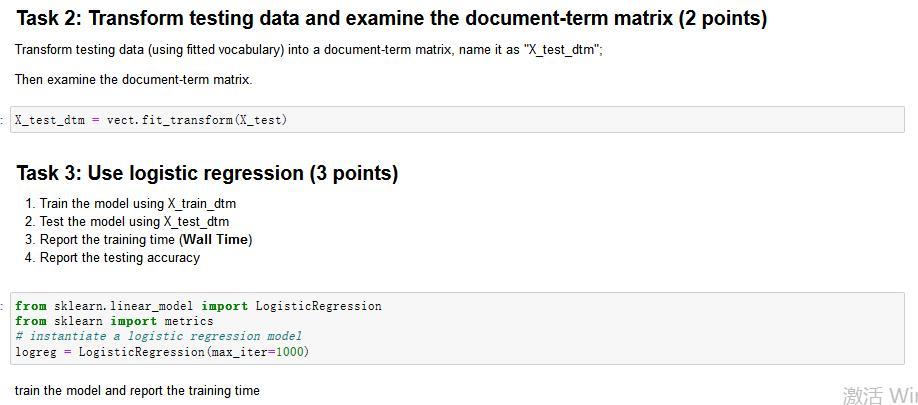Click the input prompt beside the sklearn import cell
The width and height of the screenshot is (918, 405).
click(3, 306)
